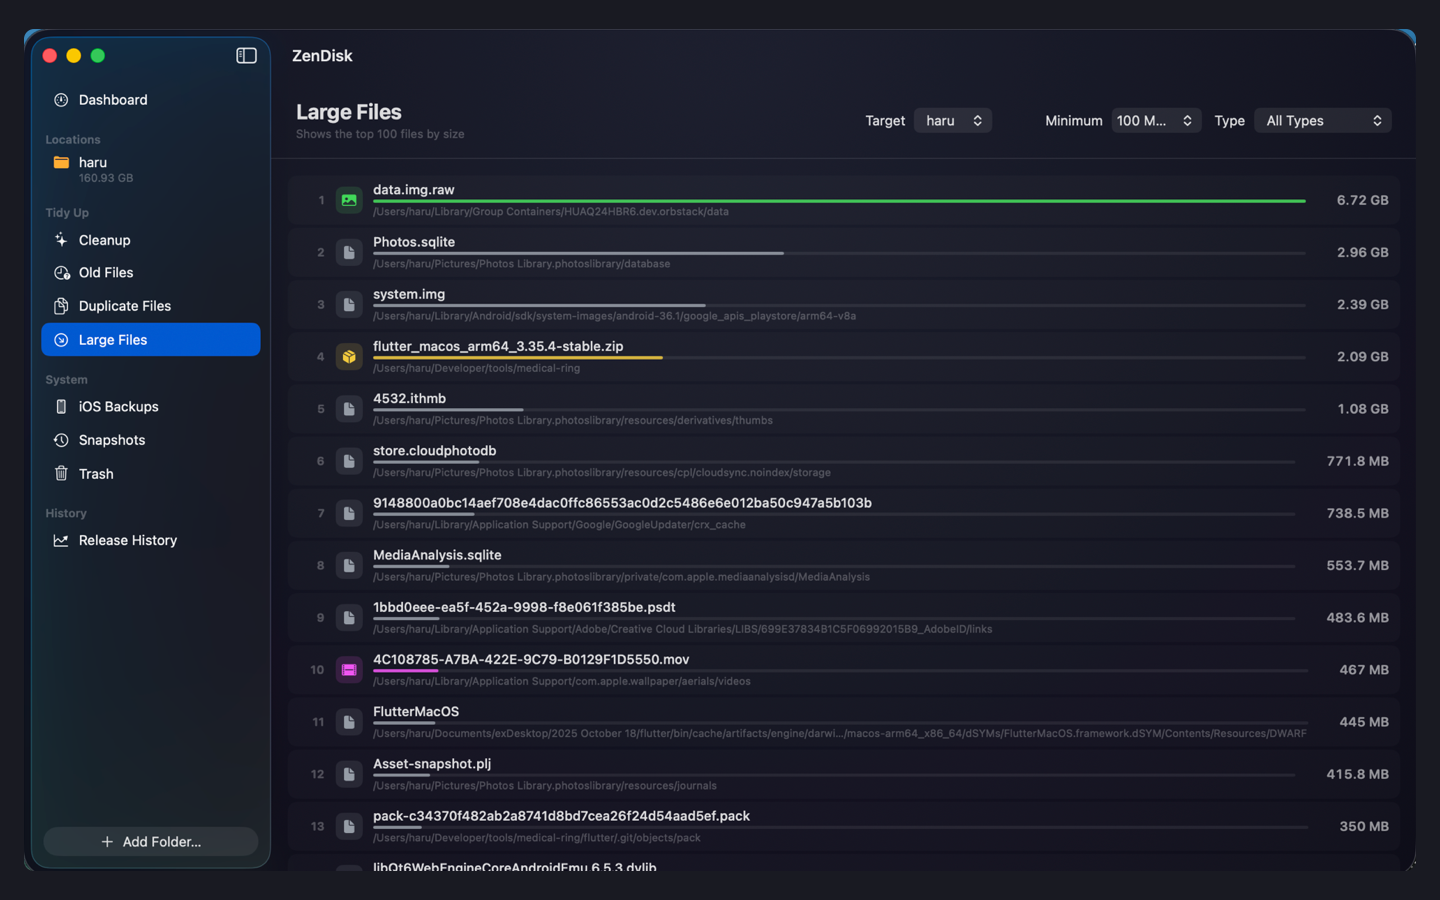Click the 467 MB size value
Image resolution: width=1440 pixels, height=900 pixels.
pyautogui.click(x=1364, y=670)
